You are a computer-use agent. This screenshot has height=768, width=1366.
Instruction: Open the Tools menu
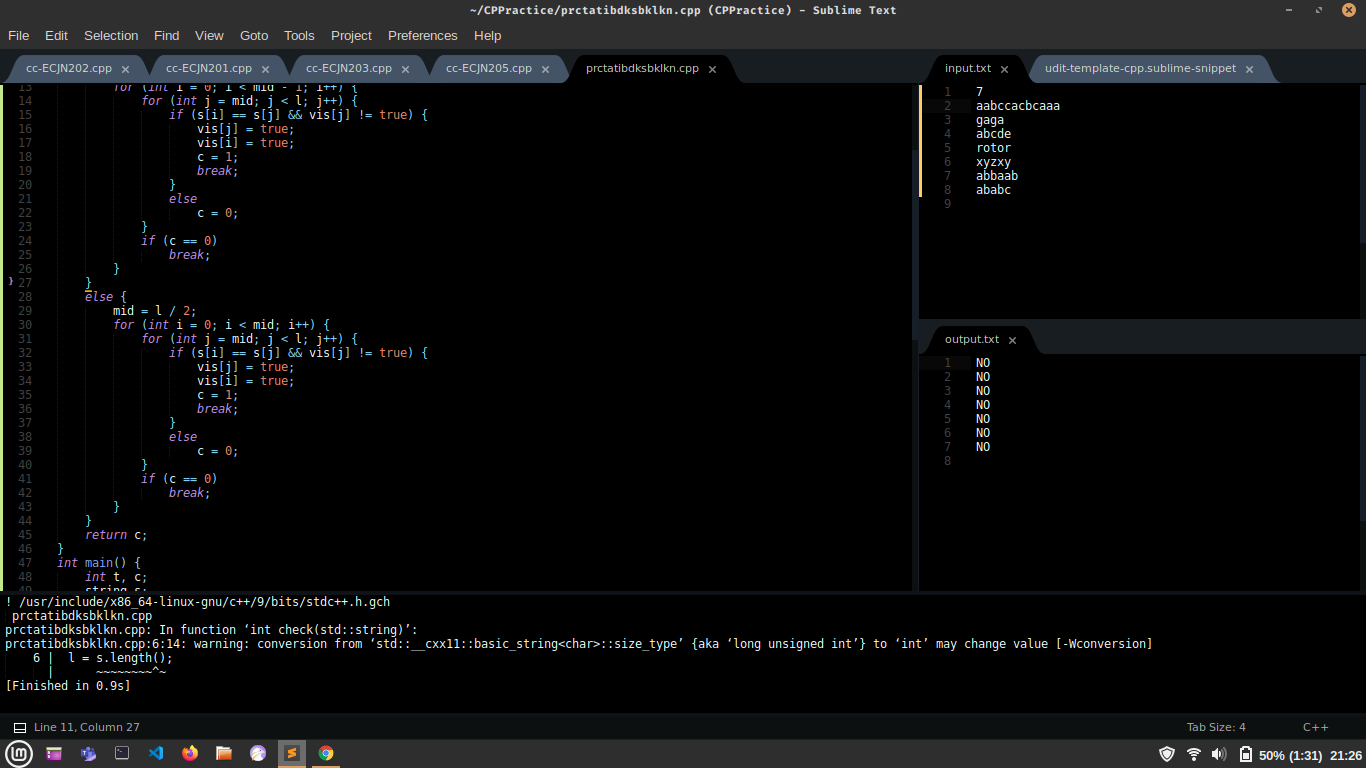[x=299, y=35]
